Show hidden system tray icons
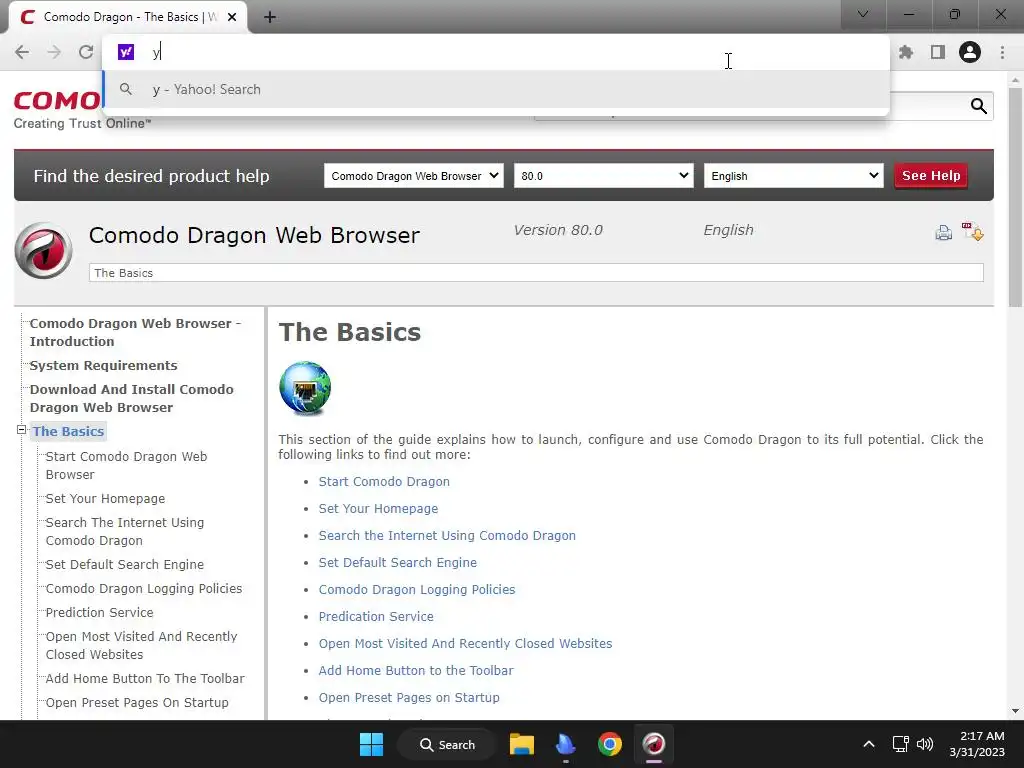The height and width of the screenshot is (768, 1024). (869, 744)
